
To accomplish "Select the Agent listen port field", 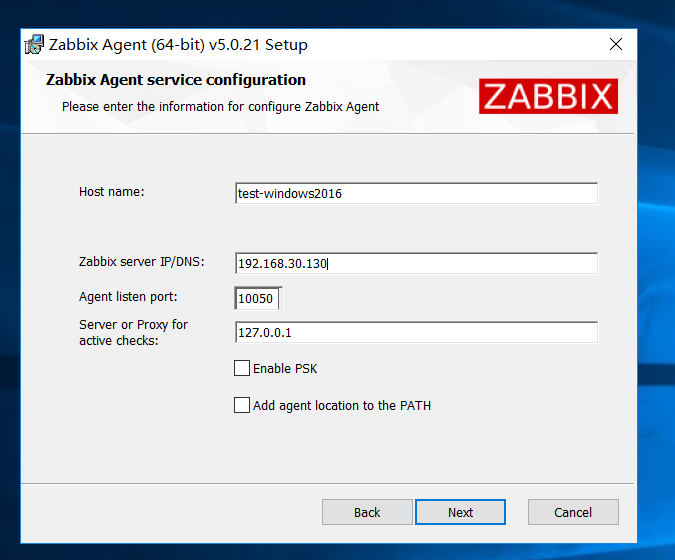I will 258,298.
